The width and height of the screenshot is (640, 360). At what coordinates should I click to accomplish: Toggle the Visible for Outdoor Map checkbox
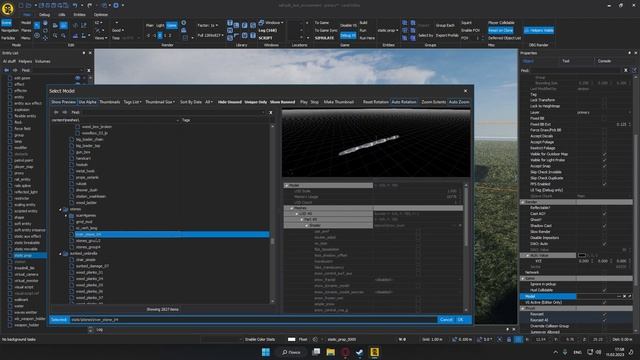tap(604, 154)
